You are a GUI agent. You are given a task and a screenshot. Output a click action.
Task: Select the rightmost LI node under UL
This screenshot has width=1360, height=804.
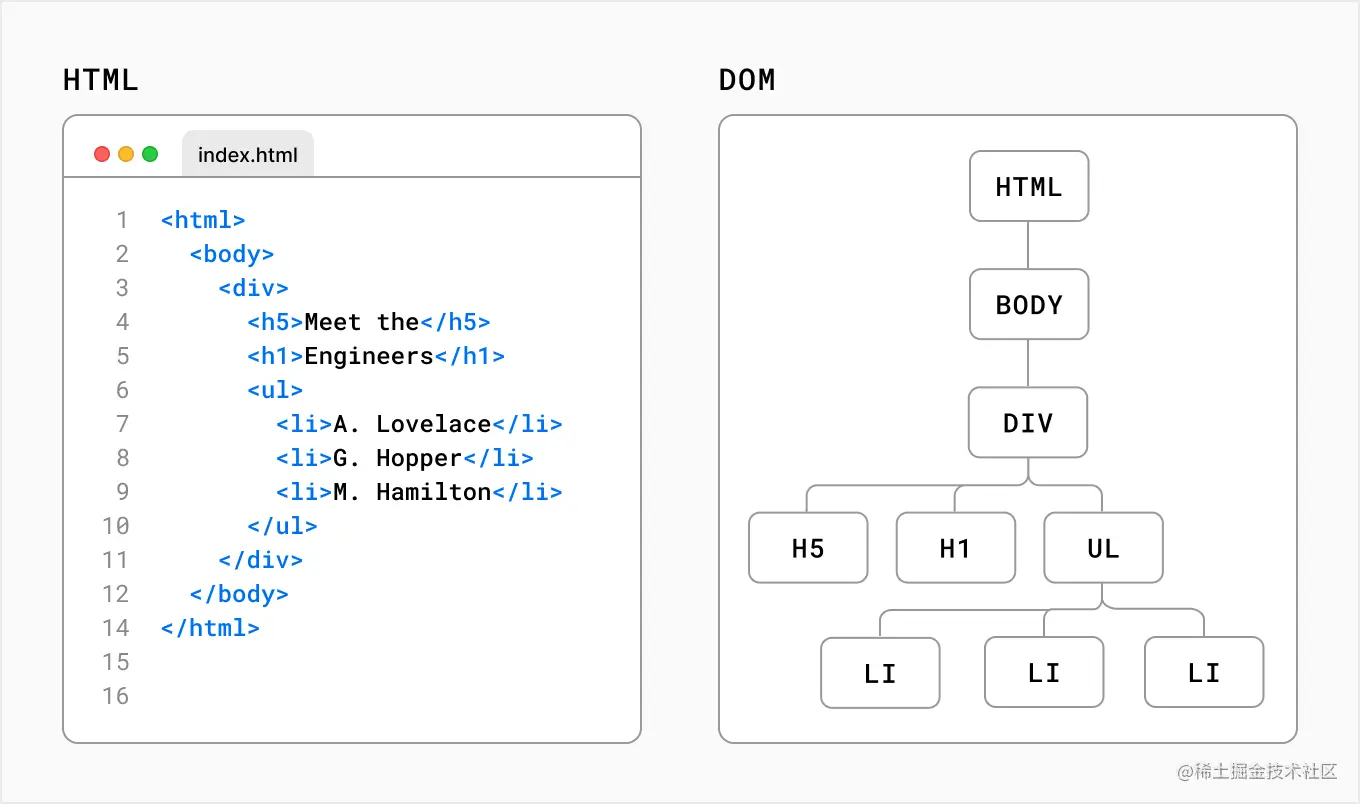pyautogui.click(x=1204, y=673)
